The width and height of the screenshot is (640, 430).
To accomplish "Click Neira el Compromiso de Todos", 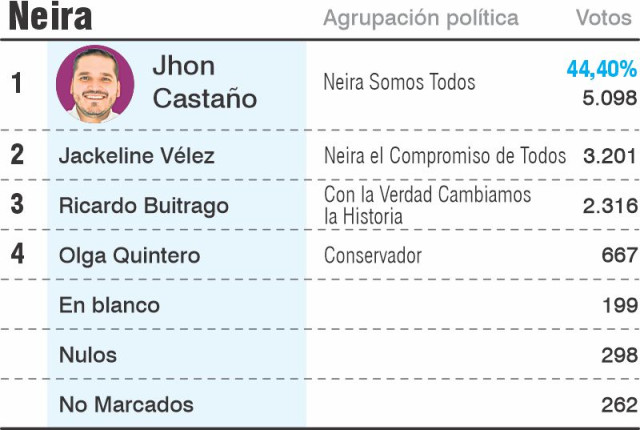I will coord(445,156).
